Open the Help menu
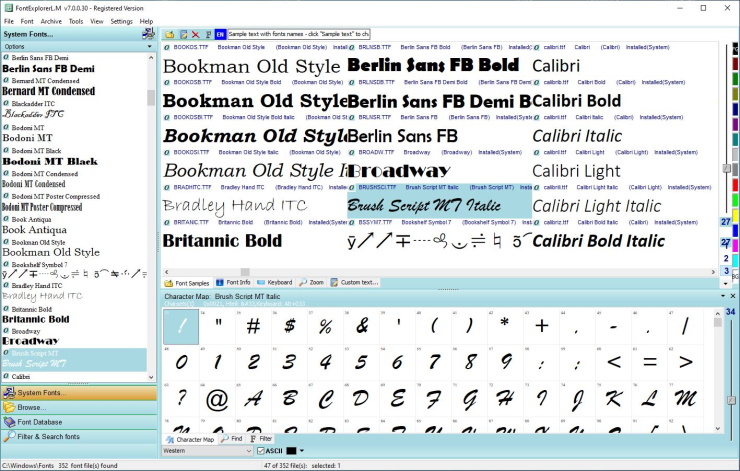Screen dimensions: 740x471 click(x=146, y=21)
